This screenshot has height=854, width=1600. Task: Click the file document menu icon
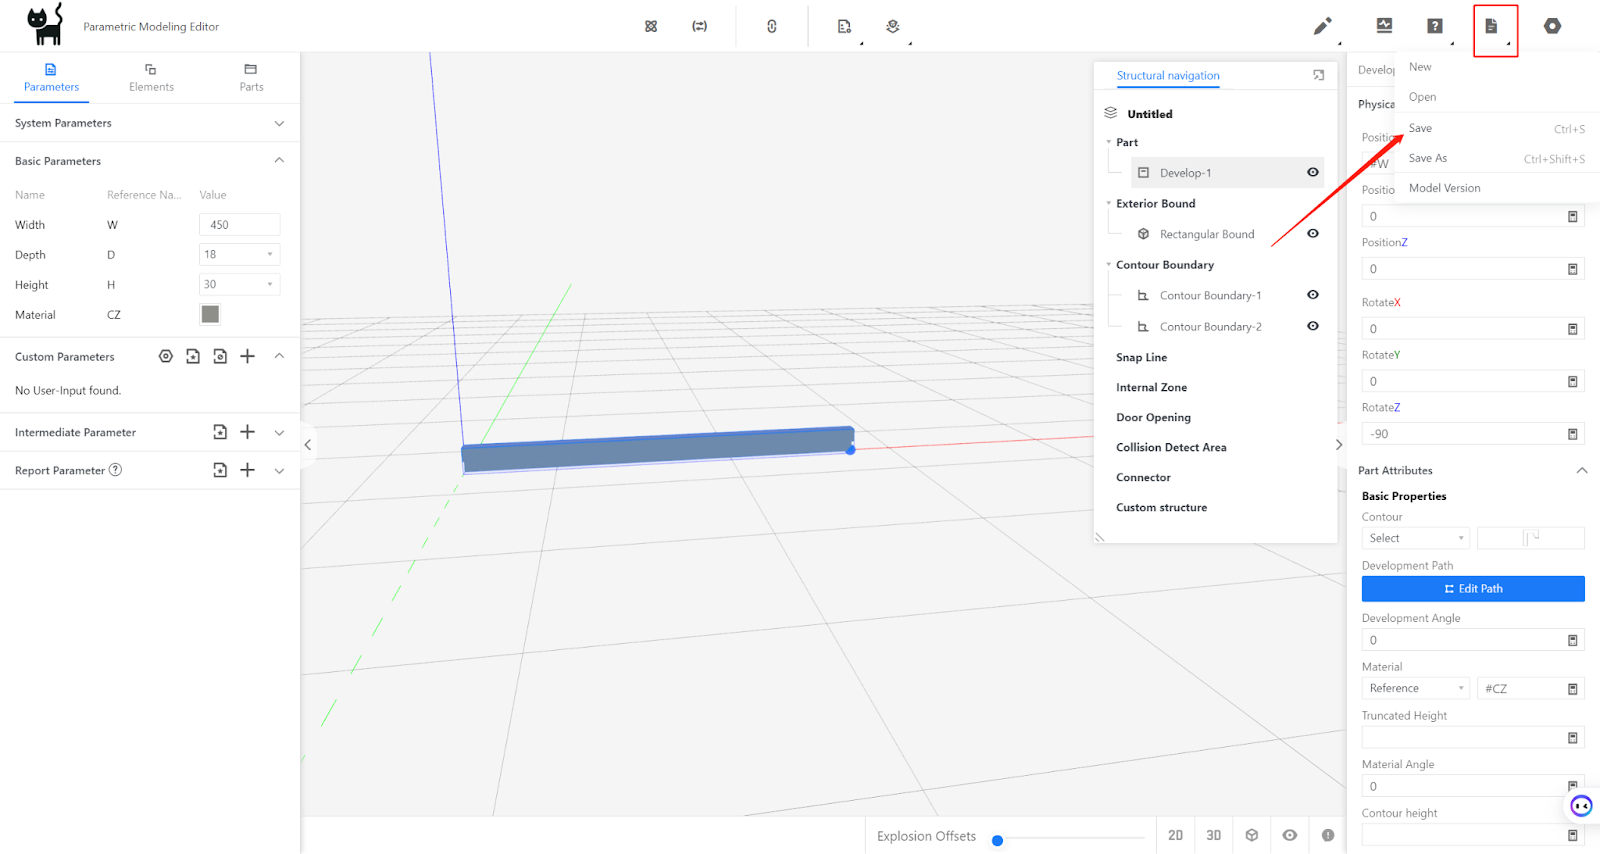(1491, 27)
